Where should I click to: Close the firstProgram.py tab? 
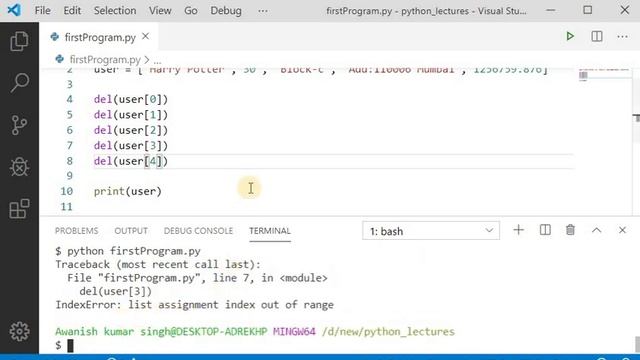coord(146,37)
